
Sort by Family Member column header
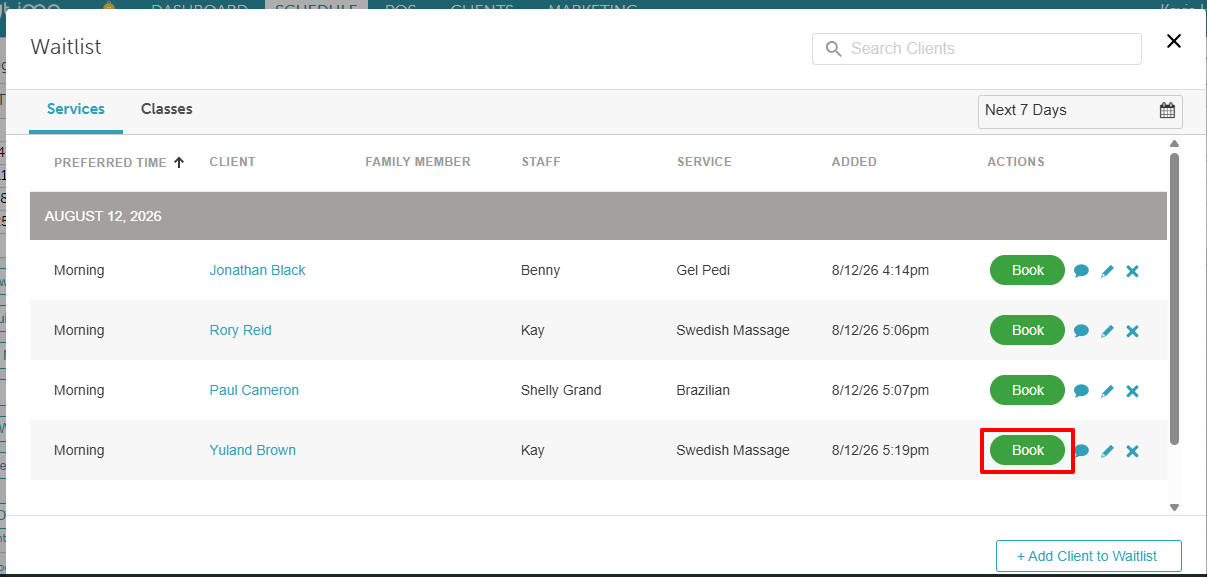click(418, 162)
